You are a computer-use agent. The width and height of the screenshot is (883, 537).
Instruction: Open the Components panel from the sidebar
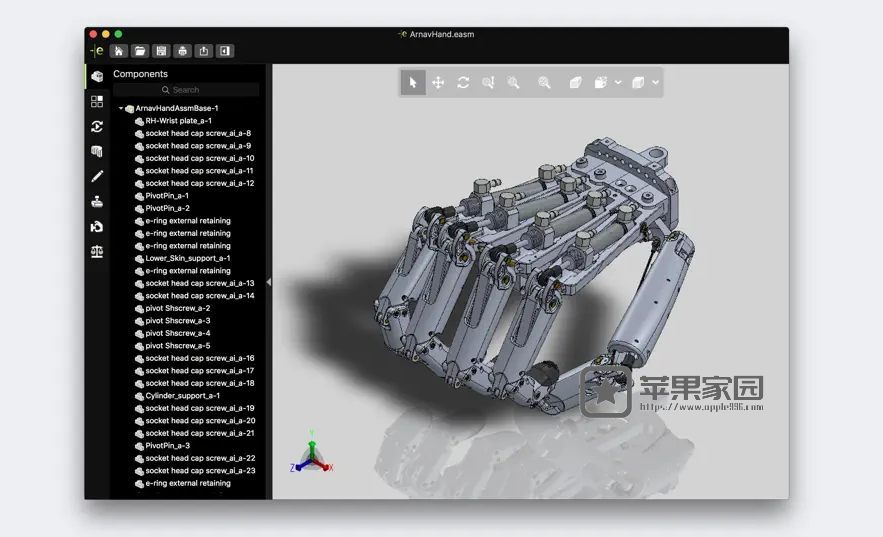pyautogui.click(x=97, y=77)
